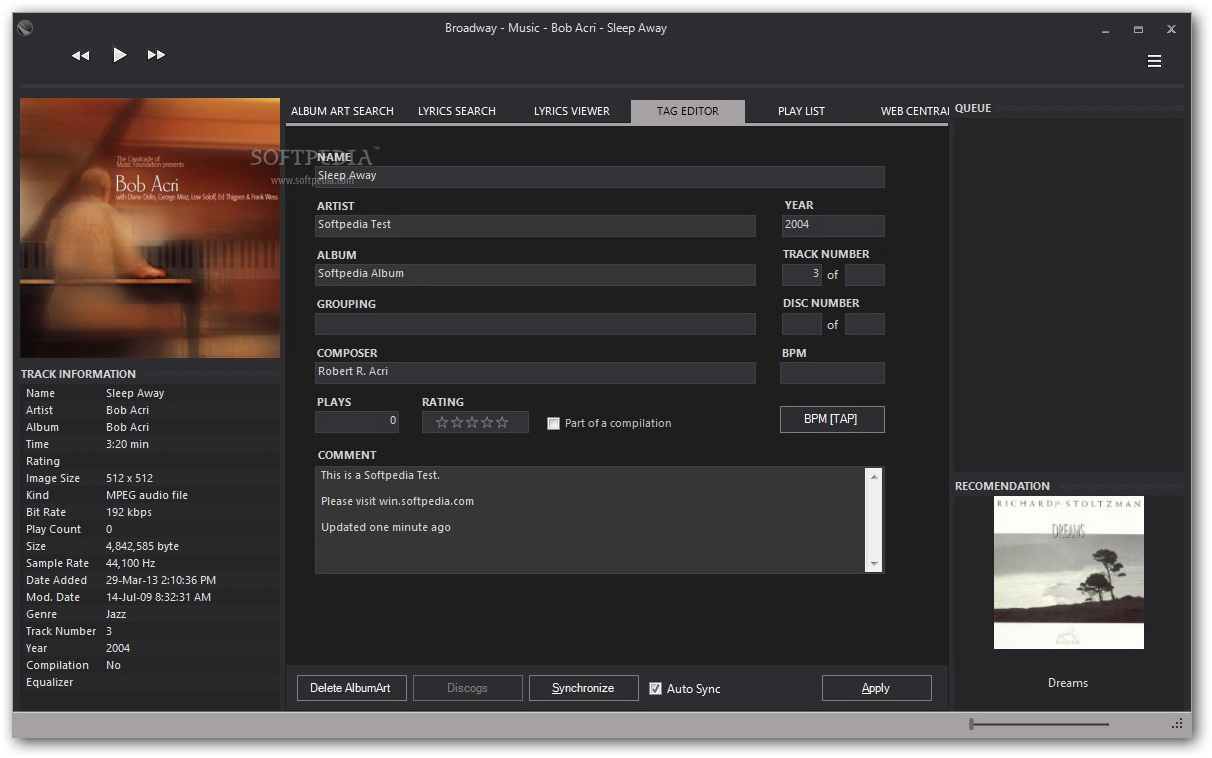Click the Play button
Image resolution: width=1212 pixels, height=758 pixels.
[x=119, y=55]
